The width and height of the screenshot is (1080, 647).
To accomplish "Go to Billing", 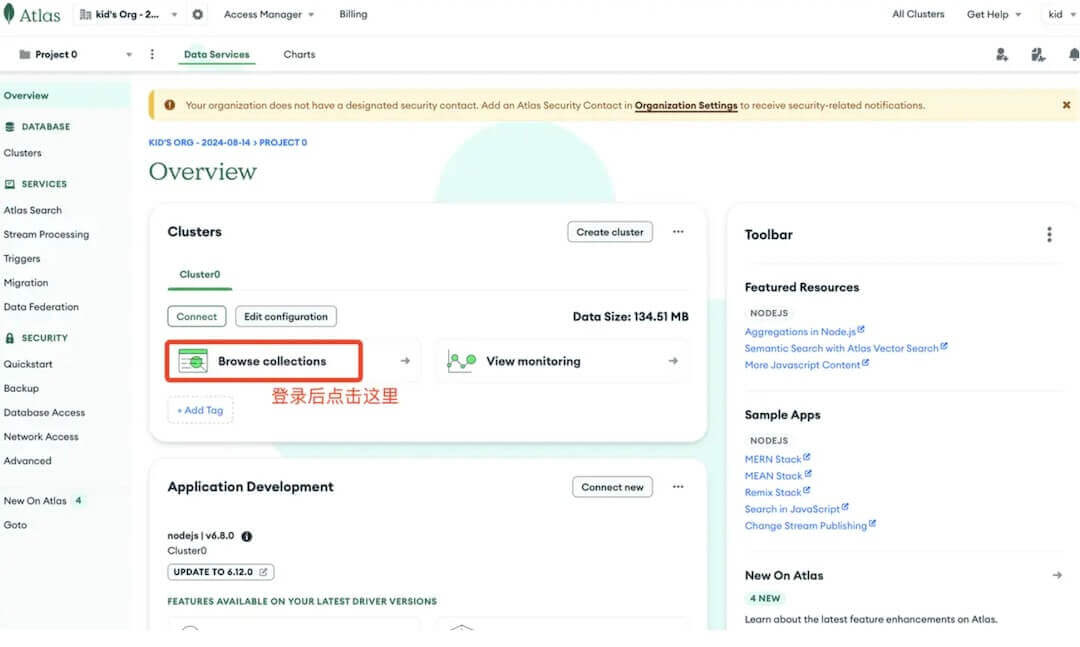I will (353, 14).
